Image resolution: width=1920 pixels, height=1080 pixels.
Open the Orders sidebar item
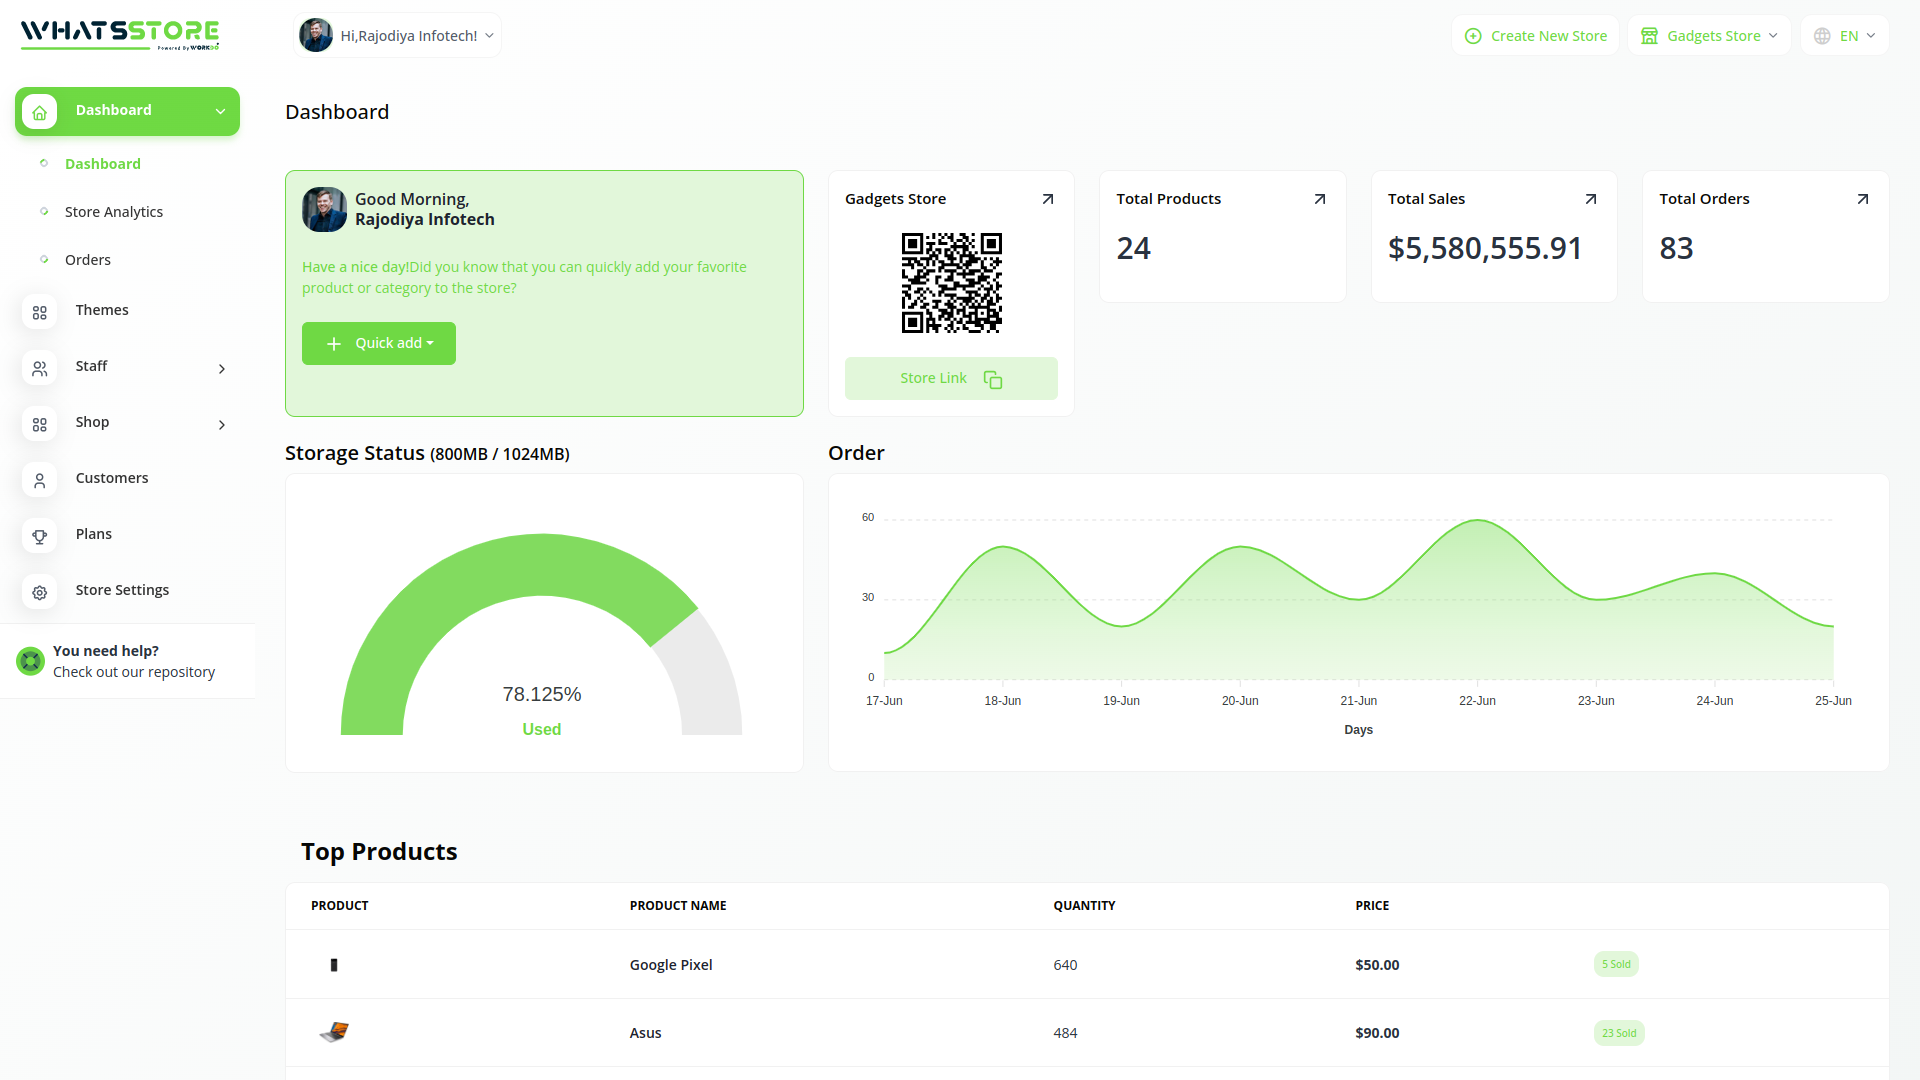(88, 260)
